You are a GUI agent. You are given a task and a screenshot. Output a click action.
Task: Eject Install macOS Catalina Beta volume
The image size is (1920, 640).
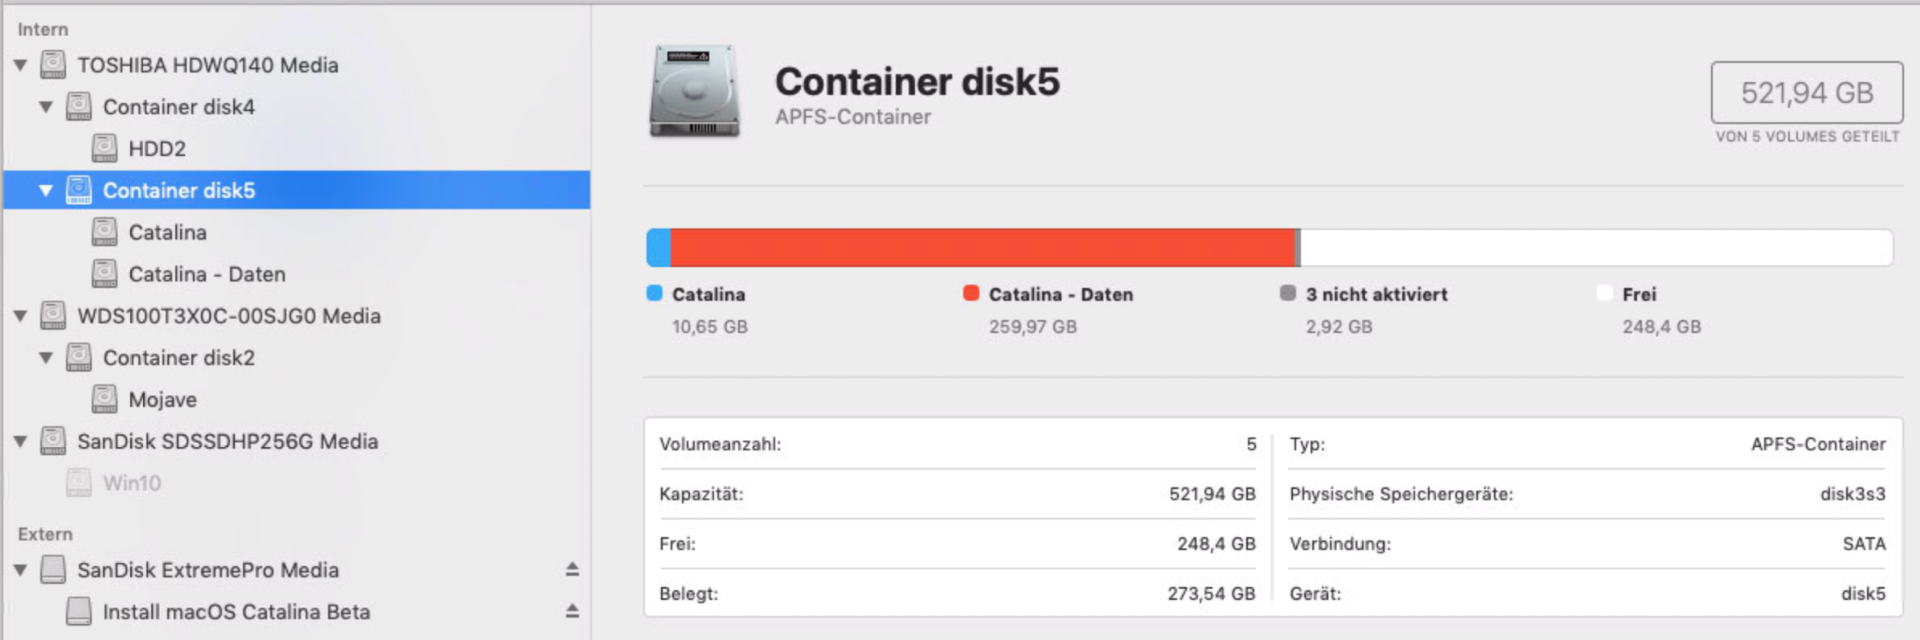572,611
